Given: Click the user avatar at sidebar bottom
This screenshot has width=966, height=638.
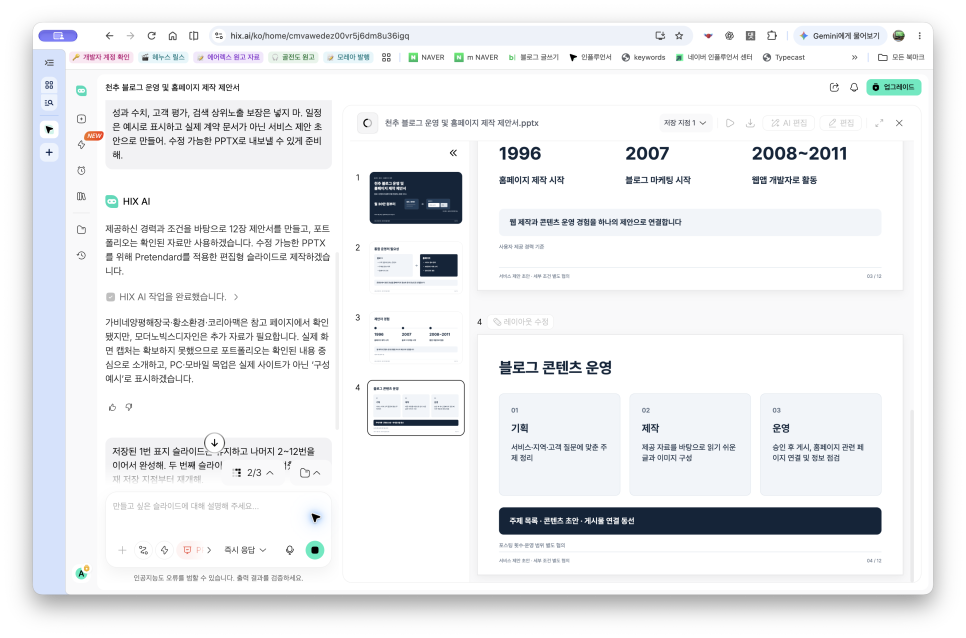Looking at the screenshot, I should (x=81, y=573).
